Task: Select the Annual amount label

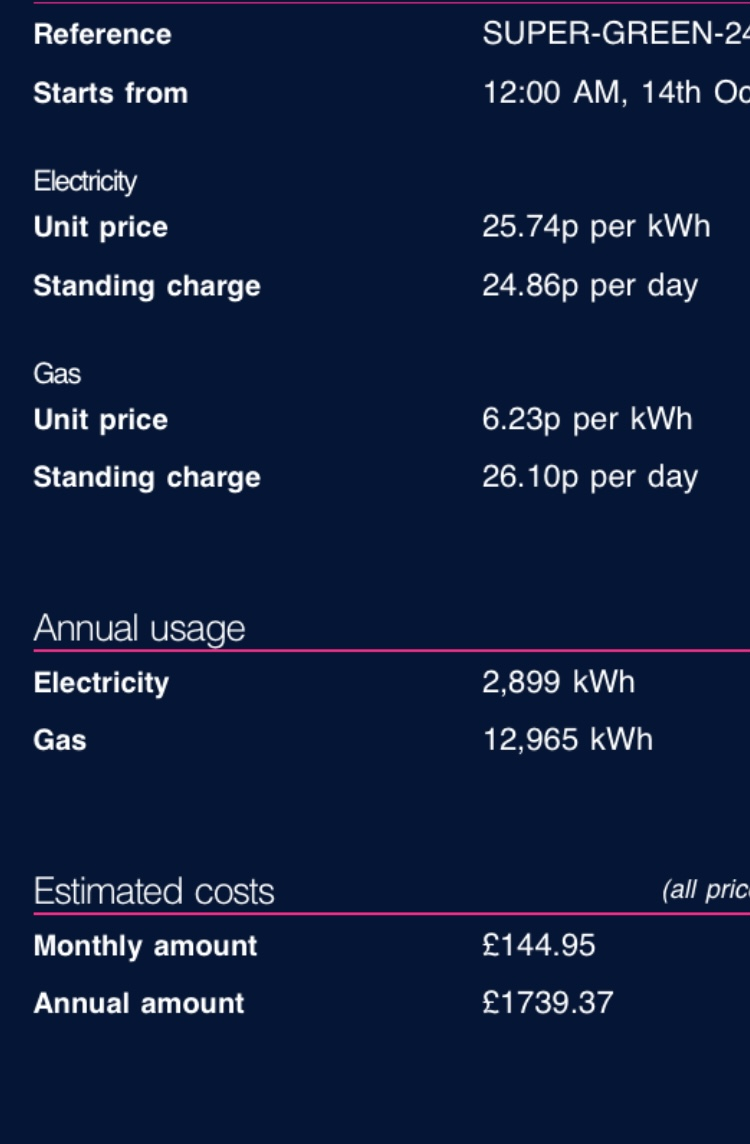Action: pos(139,1003)
